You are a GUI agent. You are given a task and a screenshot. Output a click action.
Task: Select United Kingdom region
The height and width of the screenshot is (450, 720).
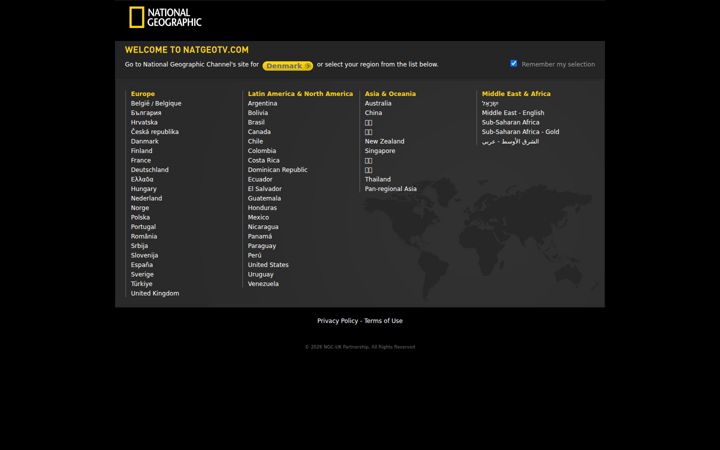[x=155, y=293]
